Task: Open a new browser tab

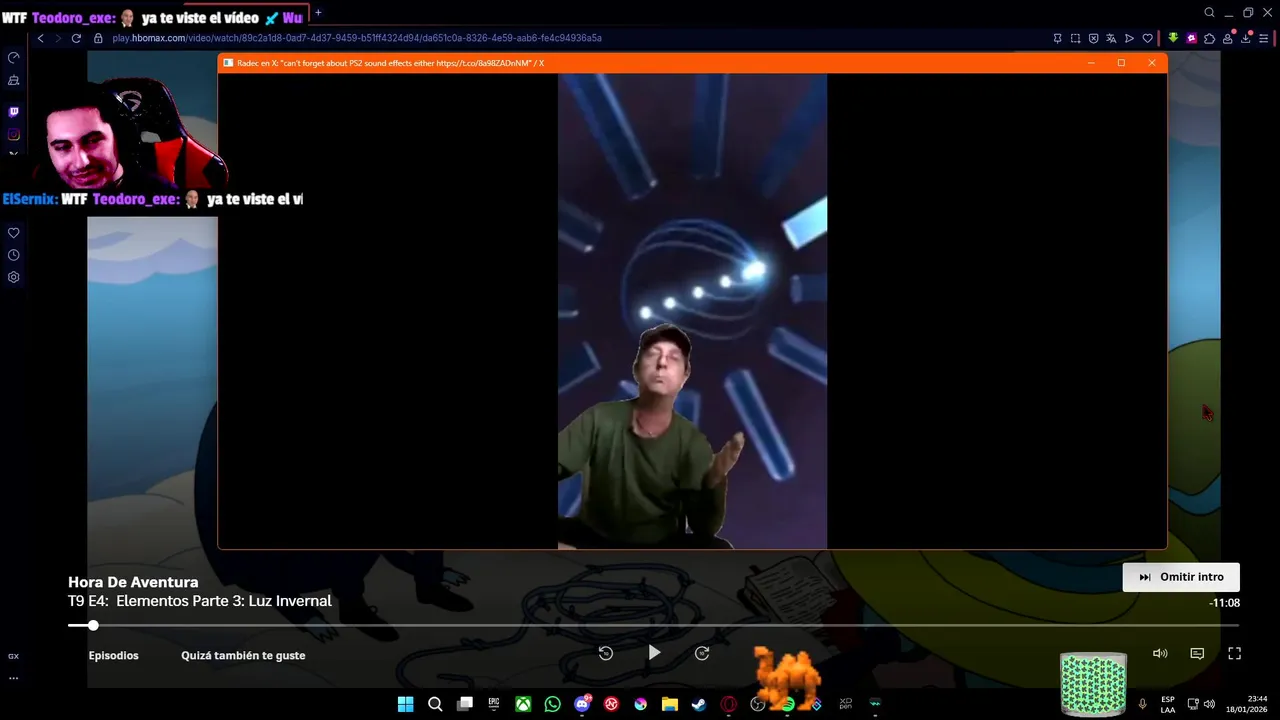Action: (318, 13)
